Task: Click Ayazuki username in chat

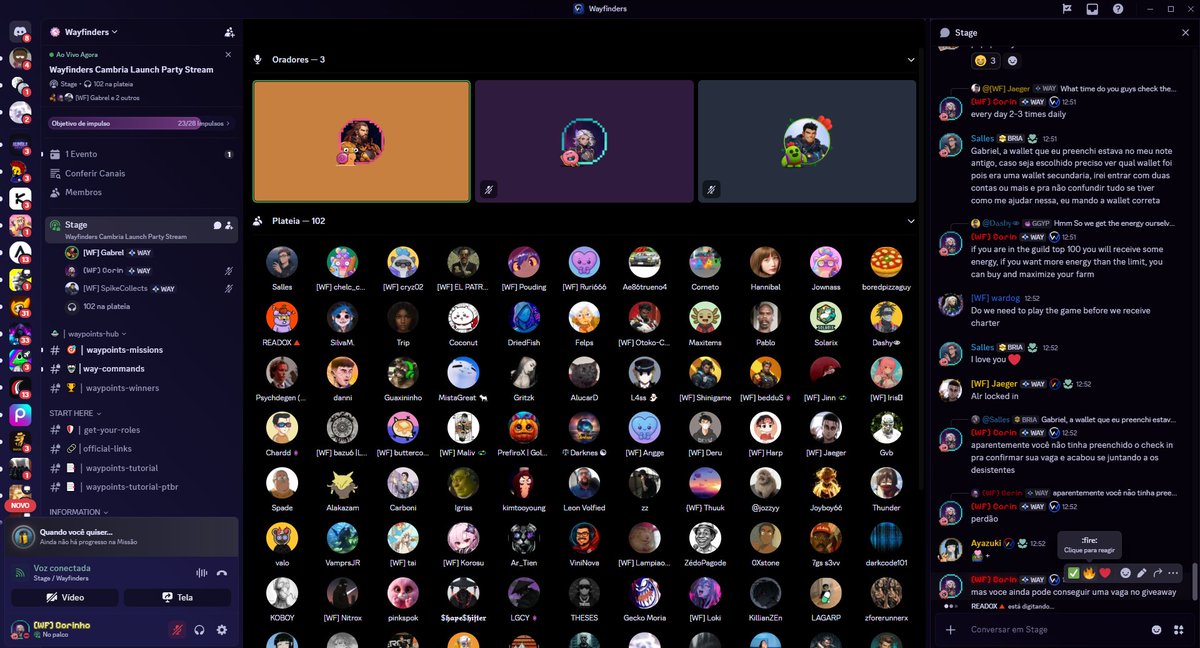Action: click(x=987, y=543)
